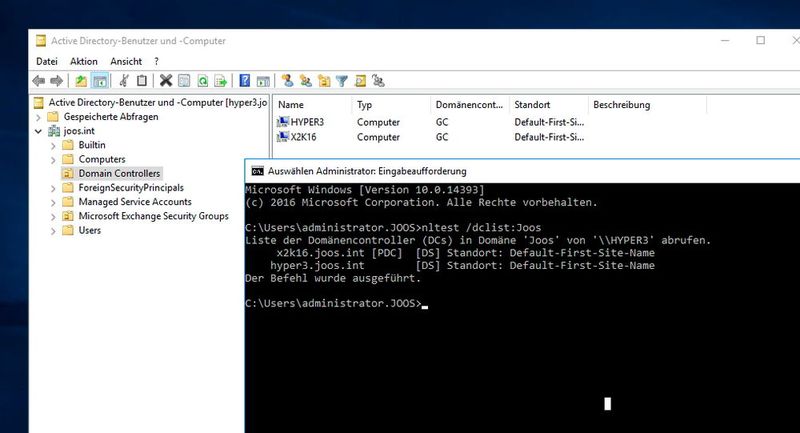Click the HYPER3 computer icon in the list

pyautogui.click(x=282, y=122)
